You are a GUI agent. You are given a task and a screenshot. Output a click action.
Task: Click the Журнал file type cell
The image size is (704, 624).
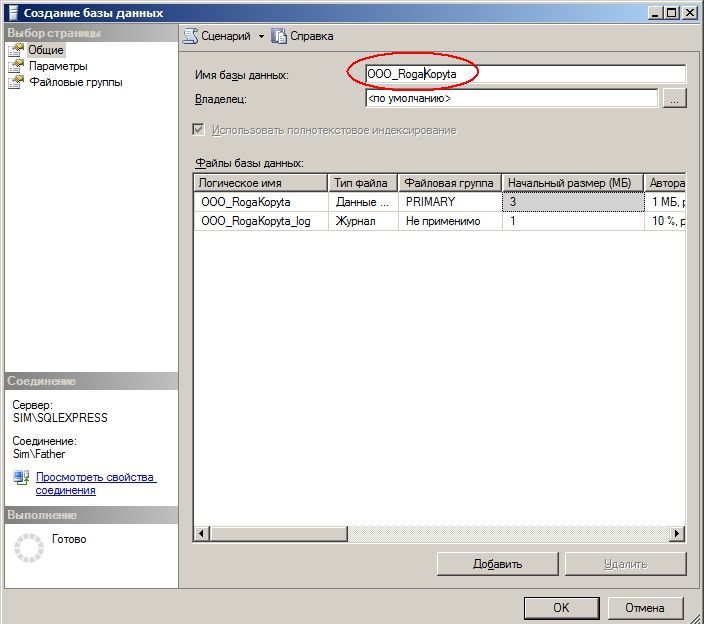[x=363, y=221]
